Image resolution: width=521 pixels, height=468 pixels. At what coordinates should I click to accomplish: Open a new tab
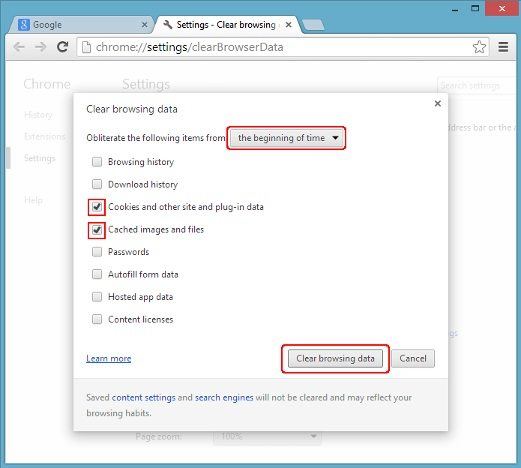[x=313, y=25]
